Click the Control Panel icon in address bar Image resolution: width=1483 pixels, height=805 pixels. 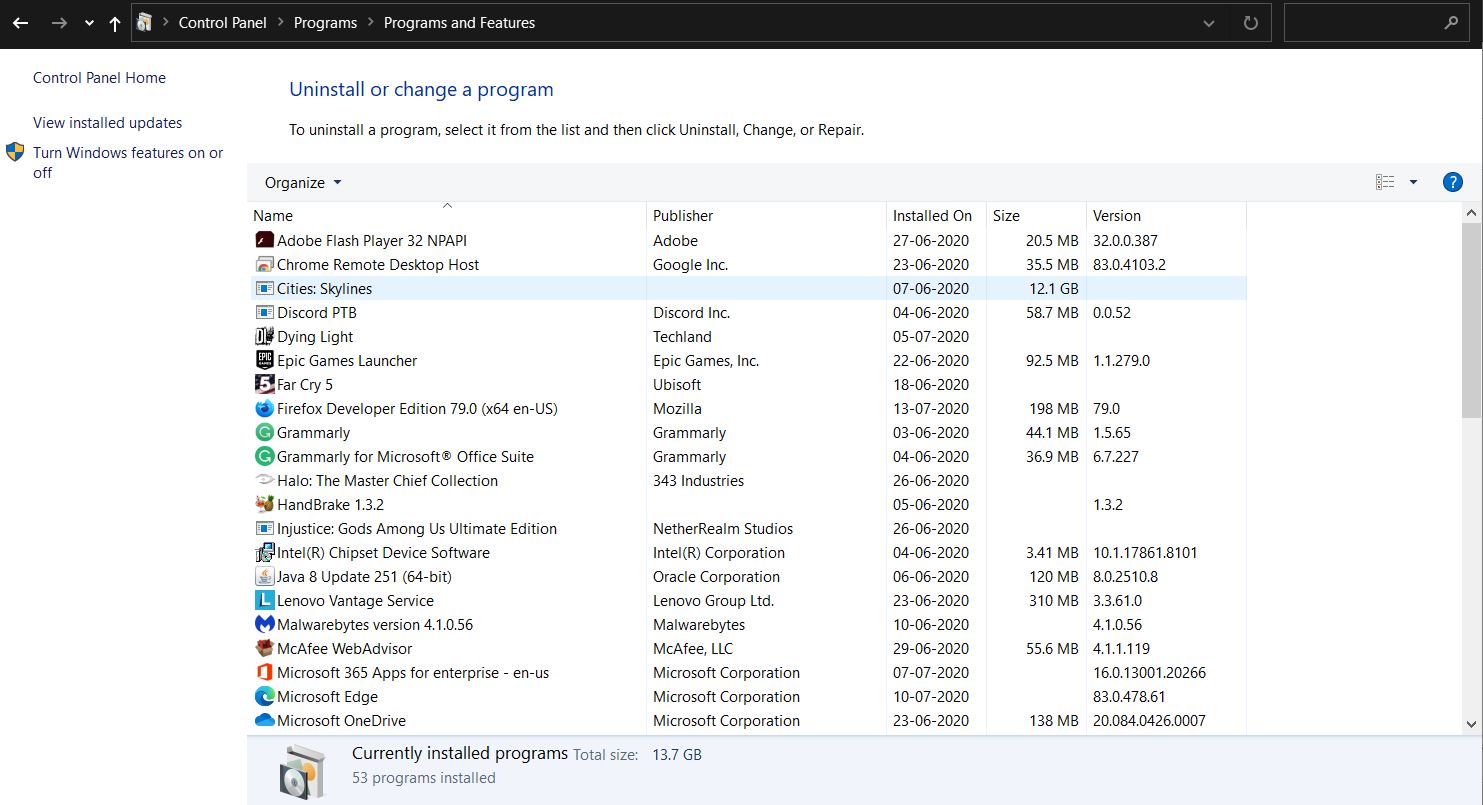coord(145,22)
